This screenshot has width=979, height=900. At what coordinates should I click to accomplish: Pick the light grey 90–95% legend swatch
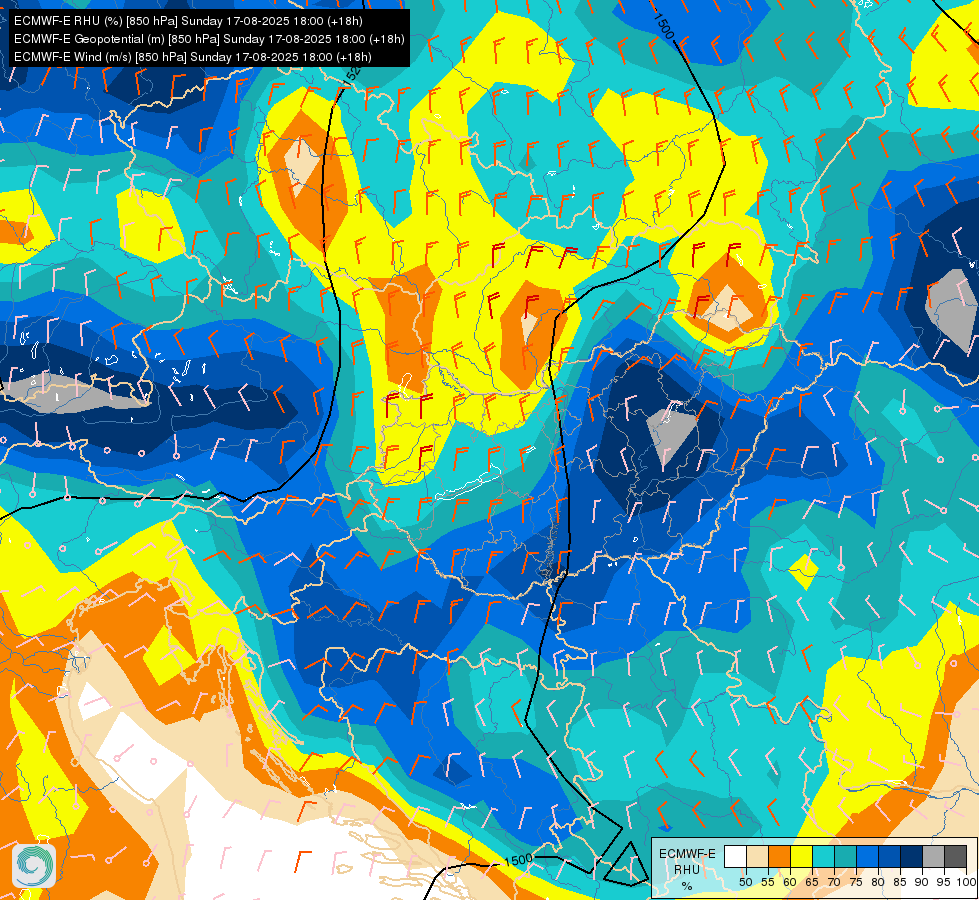click(934, 856)
